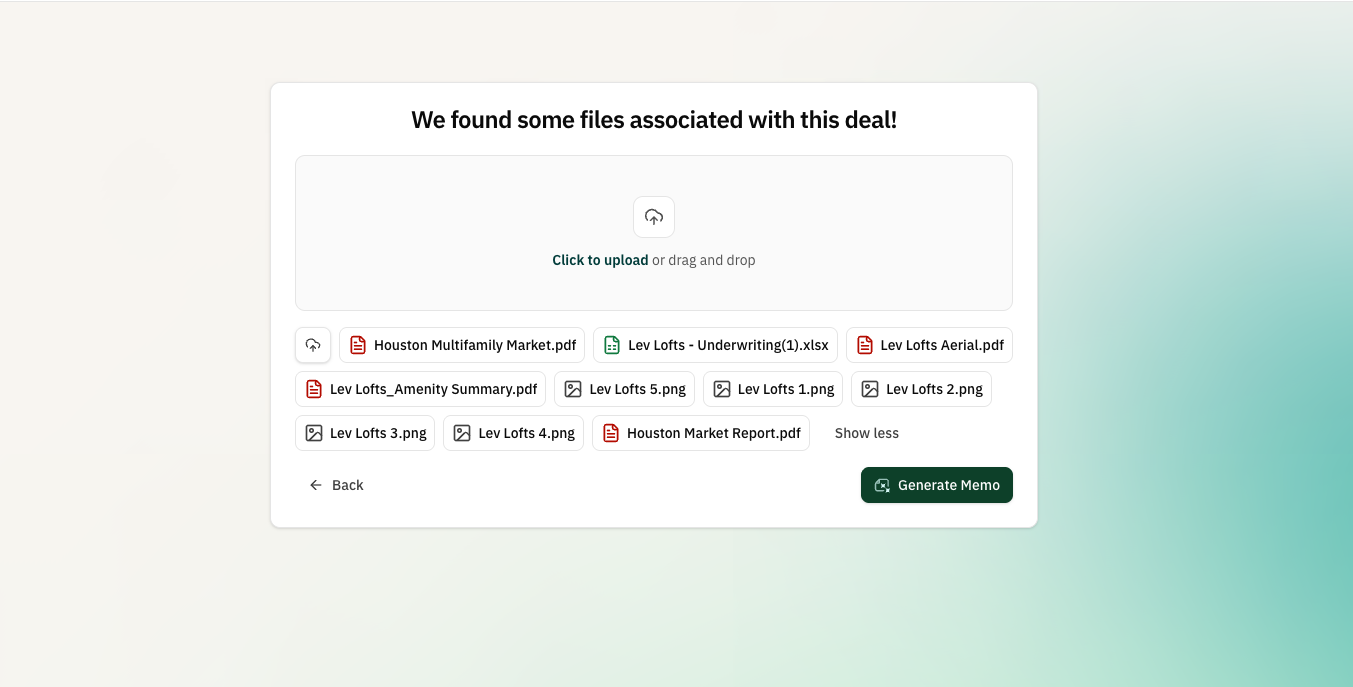
Task: Click the spreadsheet icon on Lev Lofts Underwriting file
Action: [x=612, y=345]
